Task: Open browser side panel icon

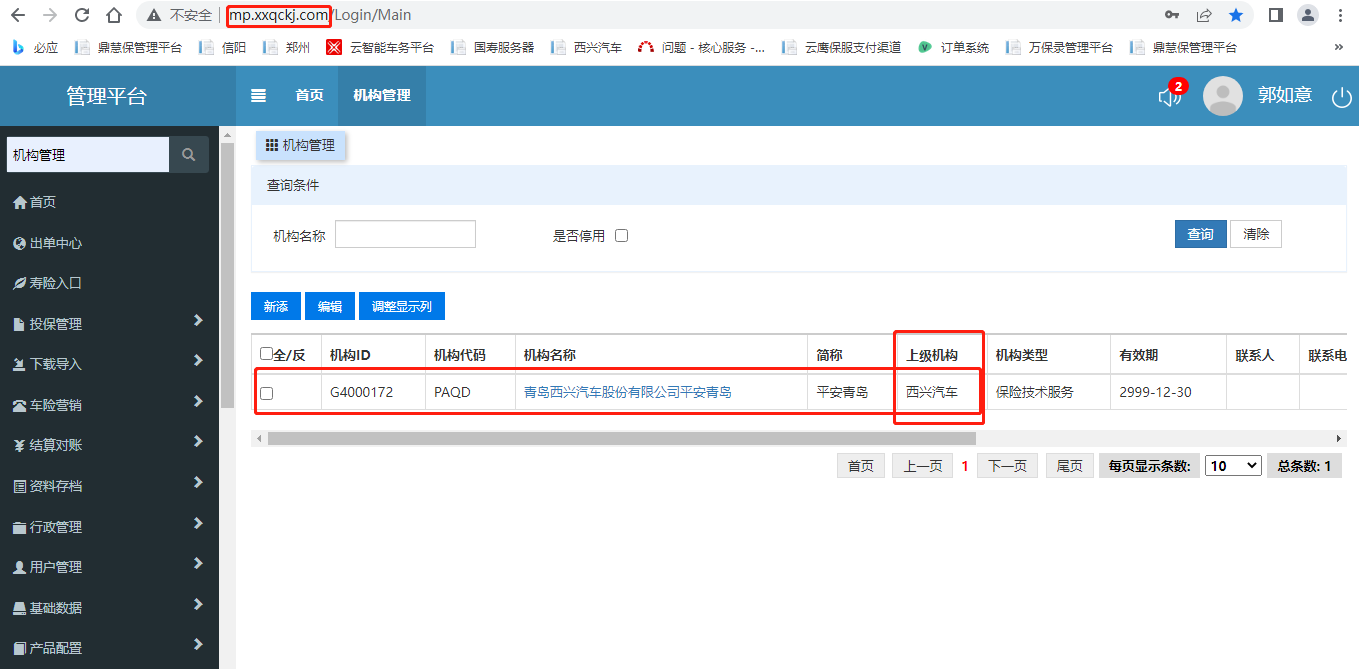Action: pyautogui.click(x=1276, y=15)
